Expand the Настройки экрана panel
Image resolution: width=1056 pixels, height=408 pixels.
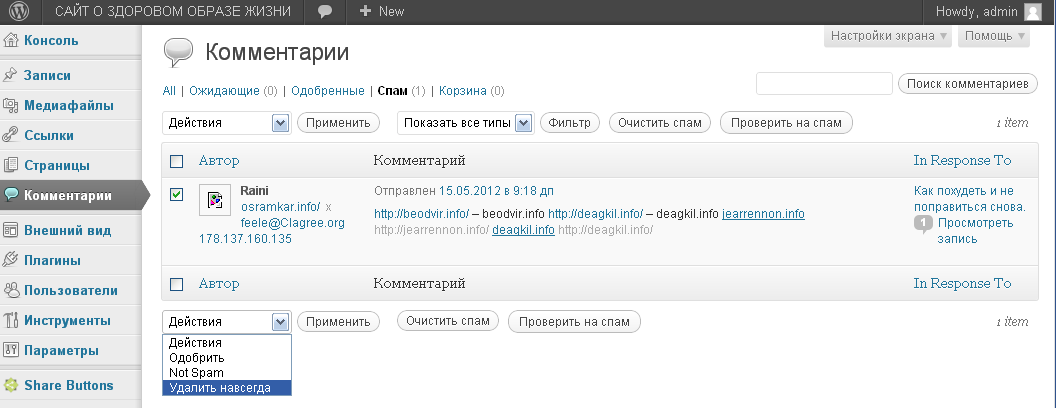point(888,36)
